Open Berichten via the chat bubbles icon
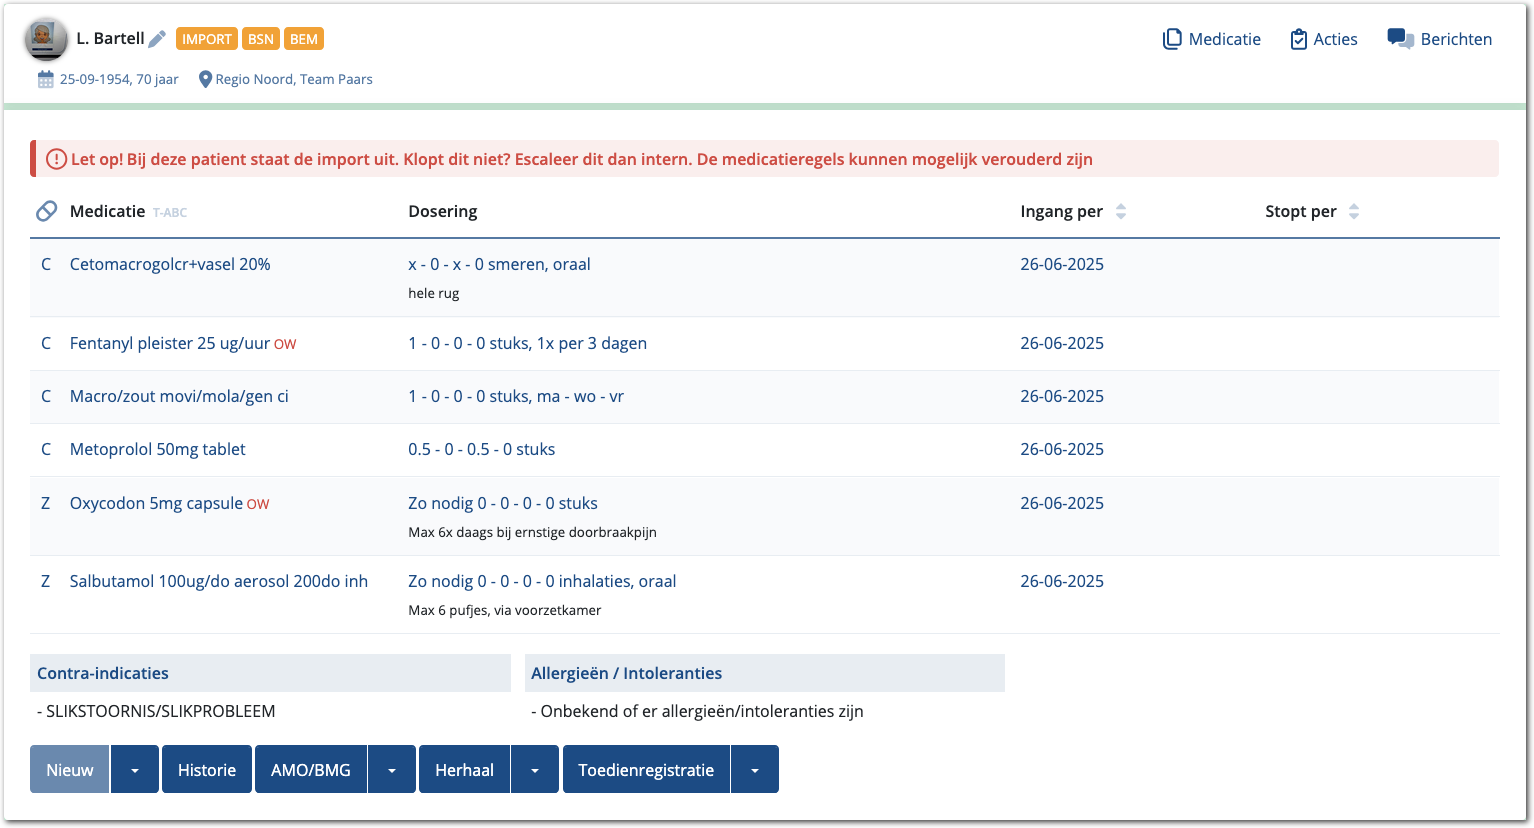This screenshot has height=828, width=1534. [1400, 38]
